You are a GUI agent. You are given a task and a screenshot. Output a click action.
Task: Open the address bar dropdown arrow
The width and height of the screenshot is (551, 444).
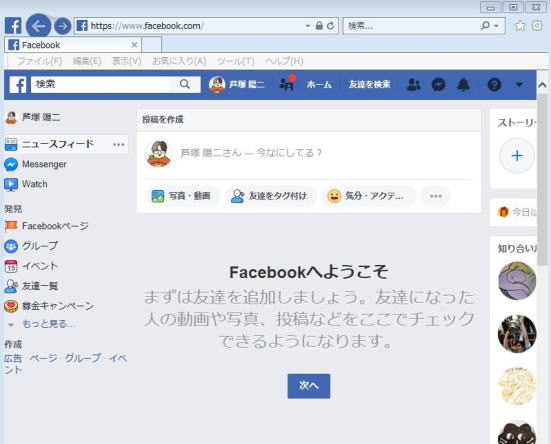tap(307, 26)
